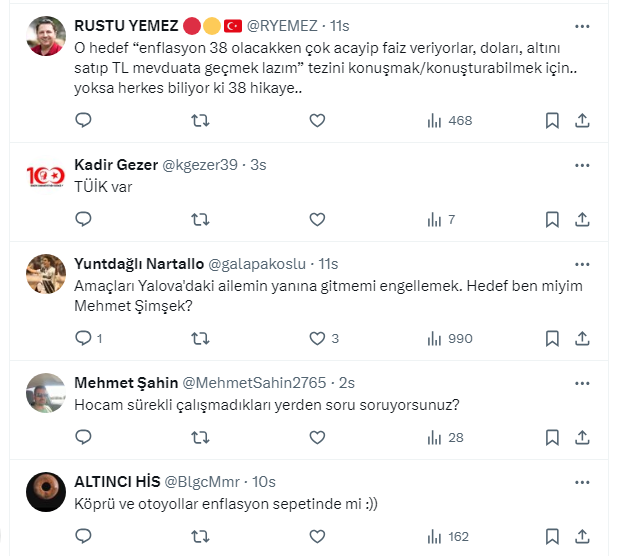The height and width of the screenshot is (556, 622).
Task: Open more options for ALTINCI HİS's tweet
Action: click(x=583, y=481)
